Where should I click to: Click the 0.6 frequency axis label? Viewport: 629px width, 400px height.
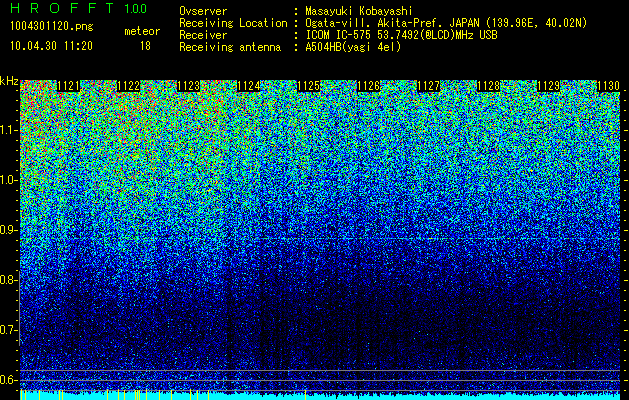[8, 380]
